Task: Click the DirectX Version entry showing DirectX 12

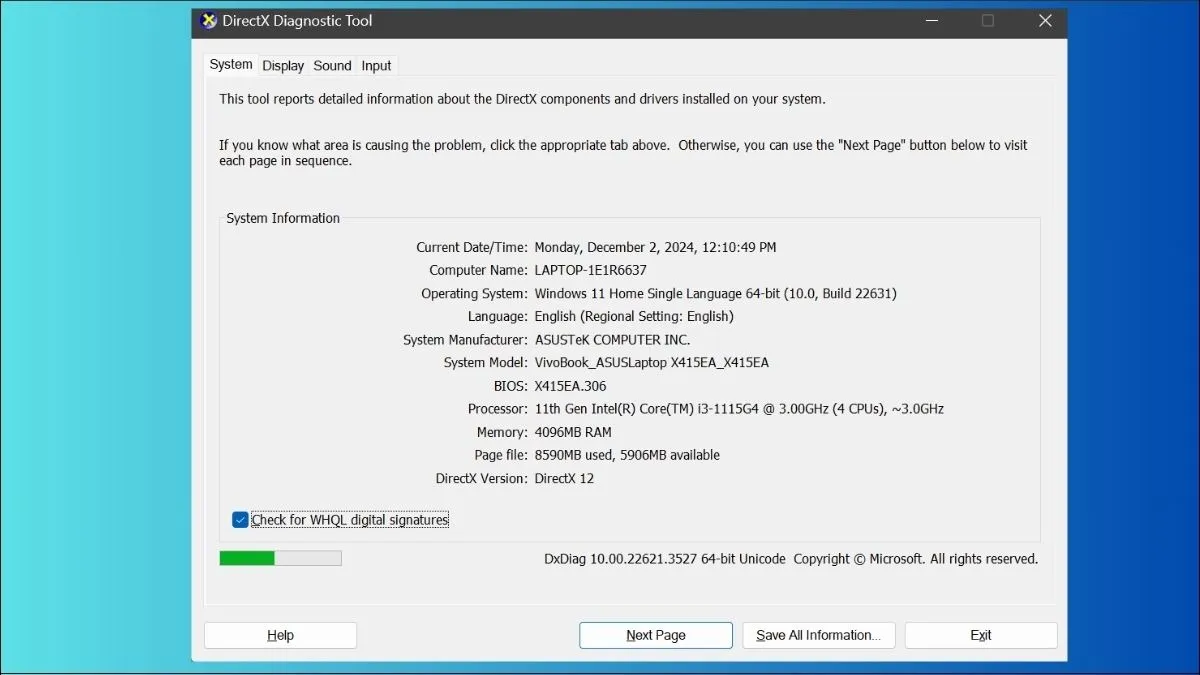Action: [563, 478]
